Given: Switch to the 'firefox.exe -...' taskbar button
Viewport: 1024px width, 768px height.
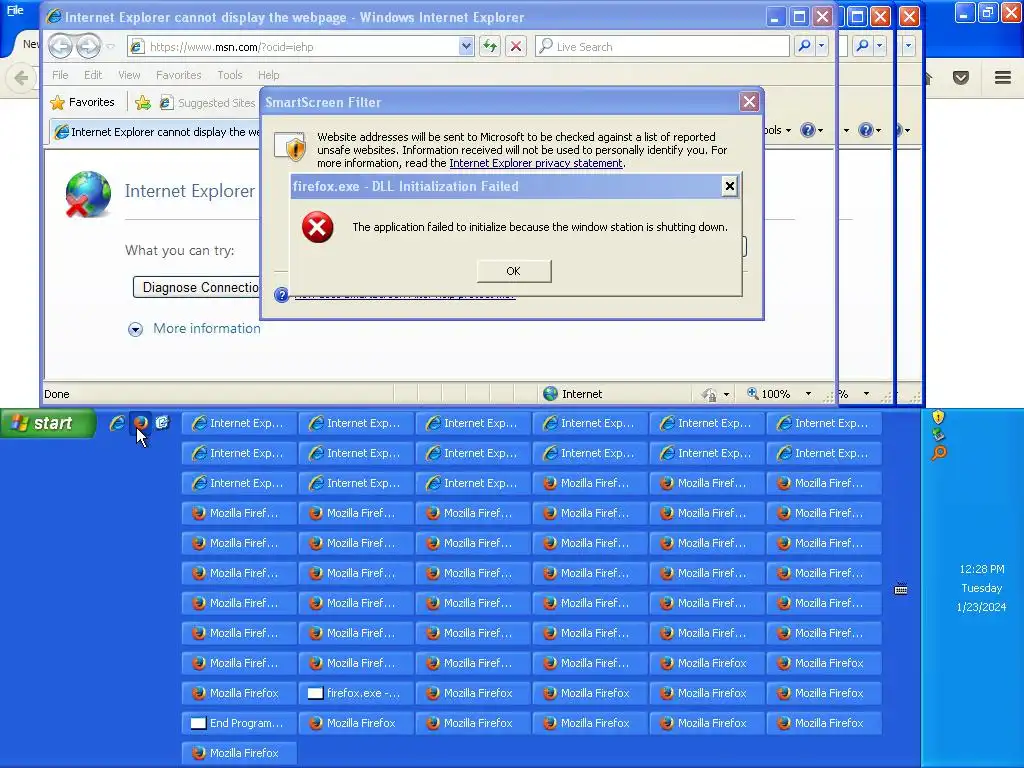Looking at the screenshot, I should (x=357, y=693).
